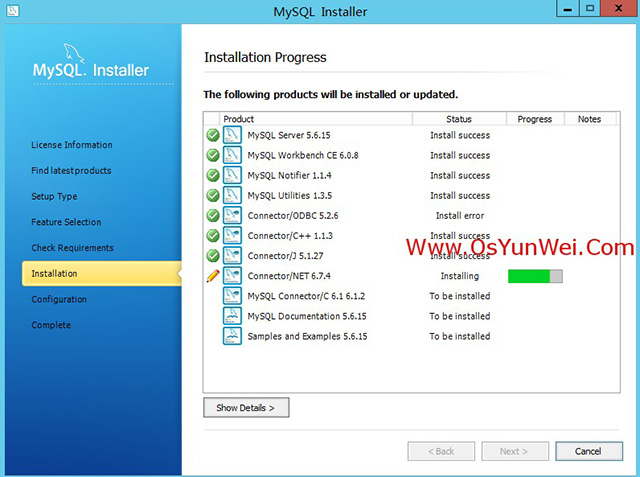Viewport: 640px width, 477px height.
Task: Click the green checkmark beside MySQL Notifier 1.1.4
Action: coord(212,175)
